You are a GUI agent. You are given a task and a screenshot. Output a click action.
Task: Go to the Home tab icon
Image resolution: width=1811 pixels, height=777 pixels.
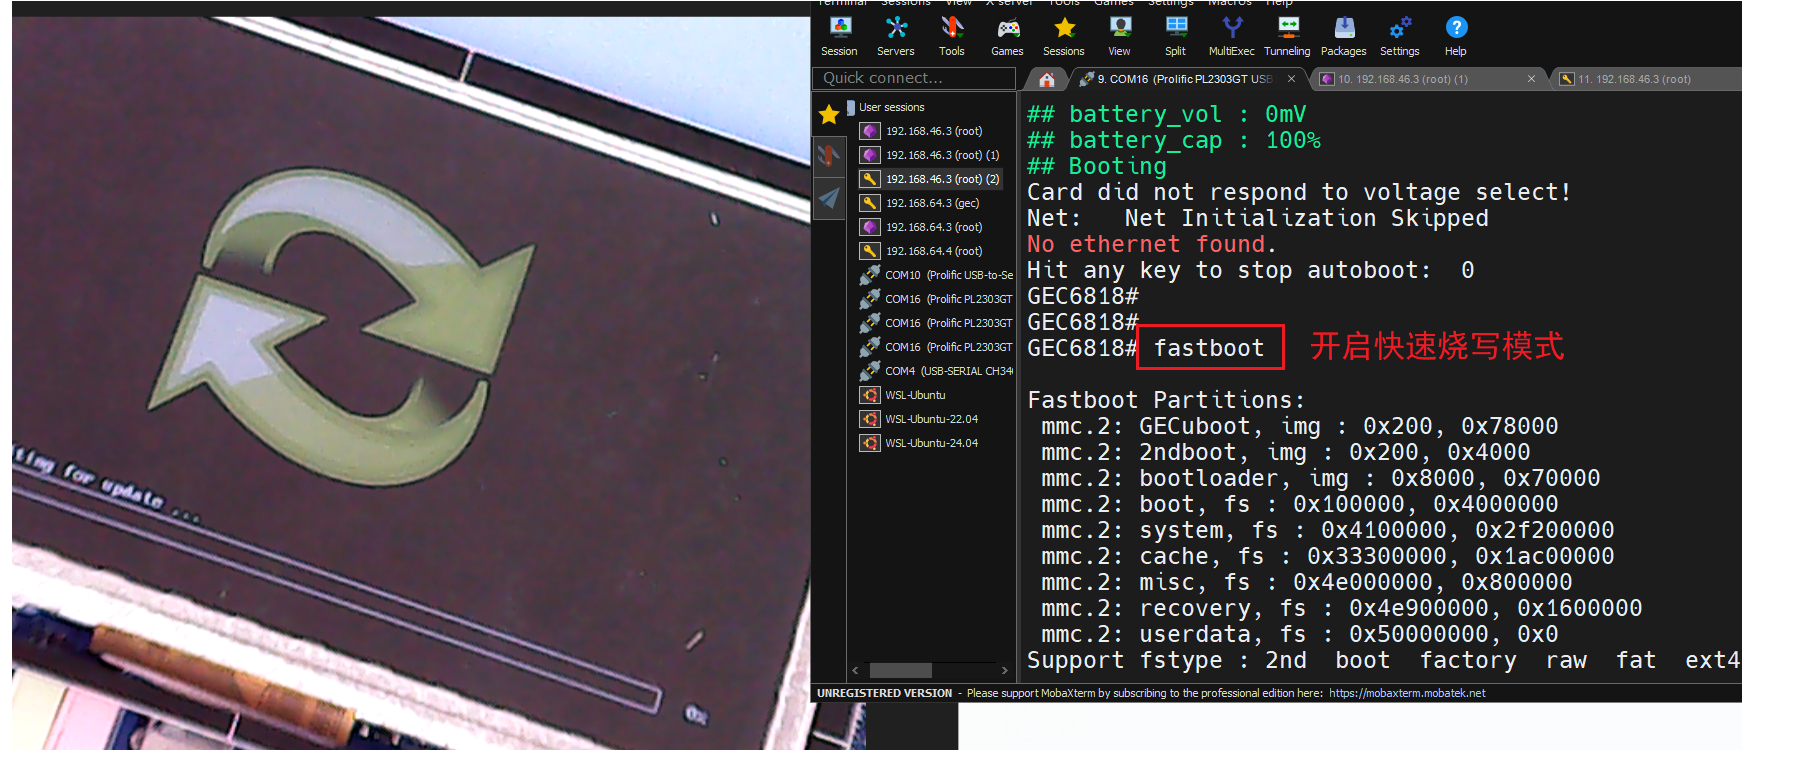(x=1046, y=79)
